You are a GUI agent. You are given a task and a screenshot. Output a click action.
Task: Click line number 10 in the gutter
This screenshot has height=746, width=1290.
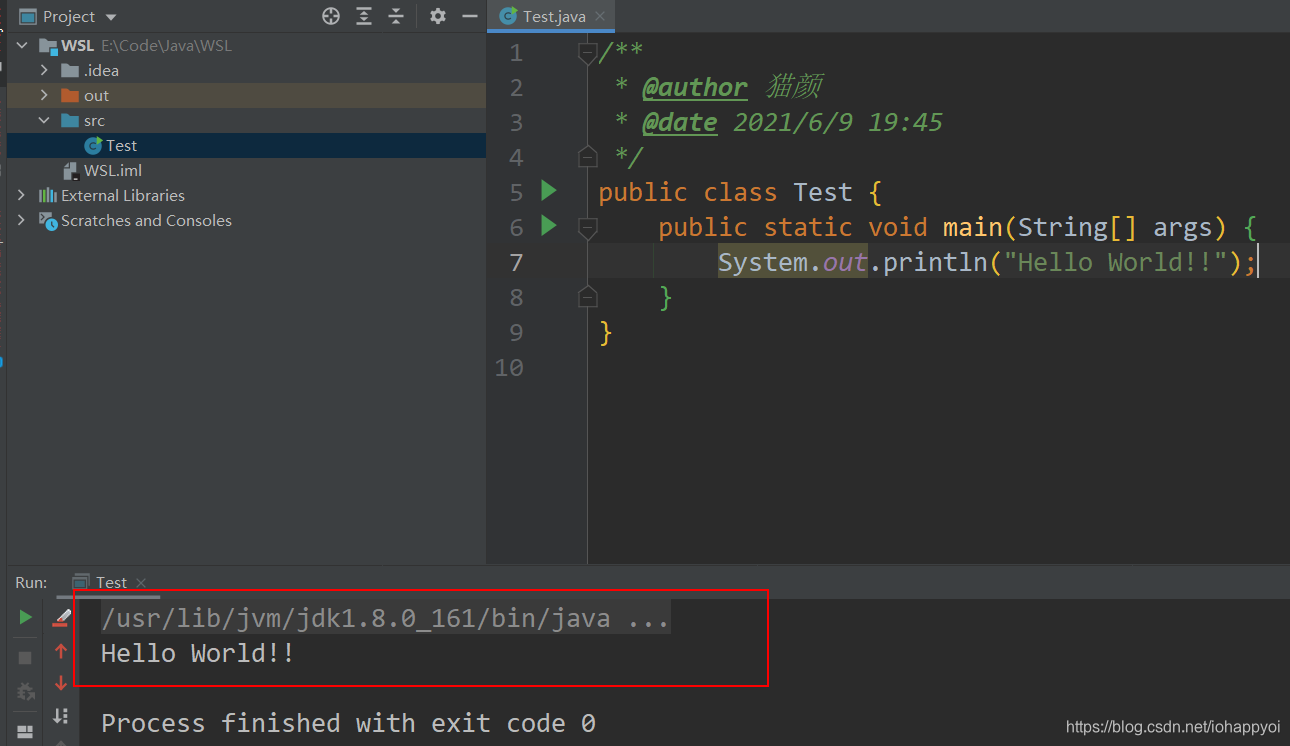tap(509, 368)
